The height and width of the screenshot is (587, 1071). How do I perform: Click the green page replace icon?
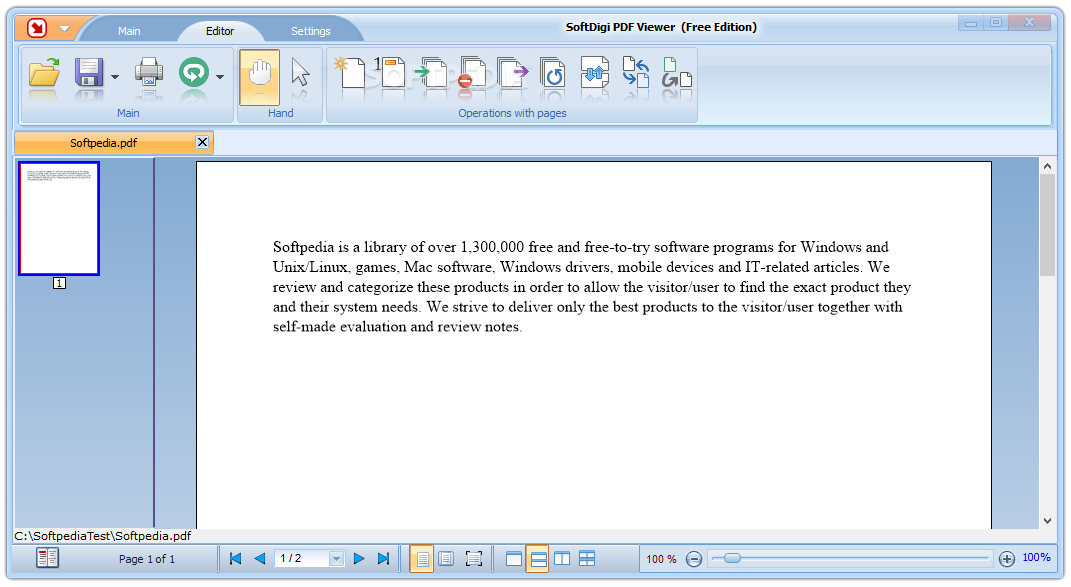(x=677, y=72)
